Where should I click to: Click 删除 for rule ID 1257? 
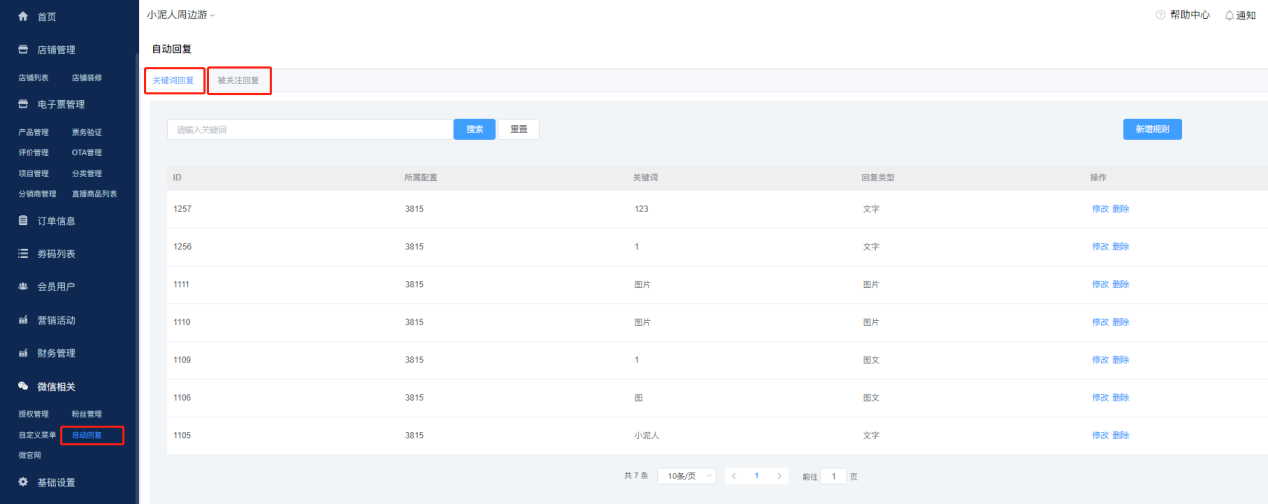pyautogui.click(x=1120, y=209)
